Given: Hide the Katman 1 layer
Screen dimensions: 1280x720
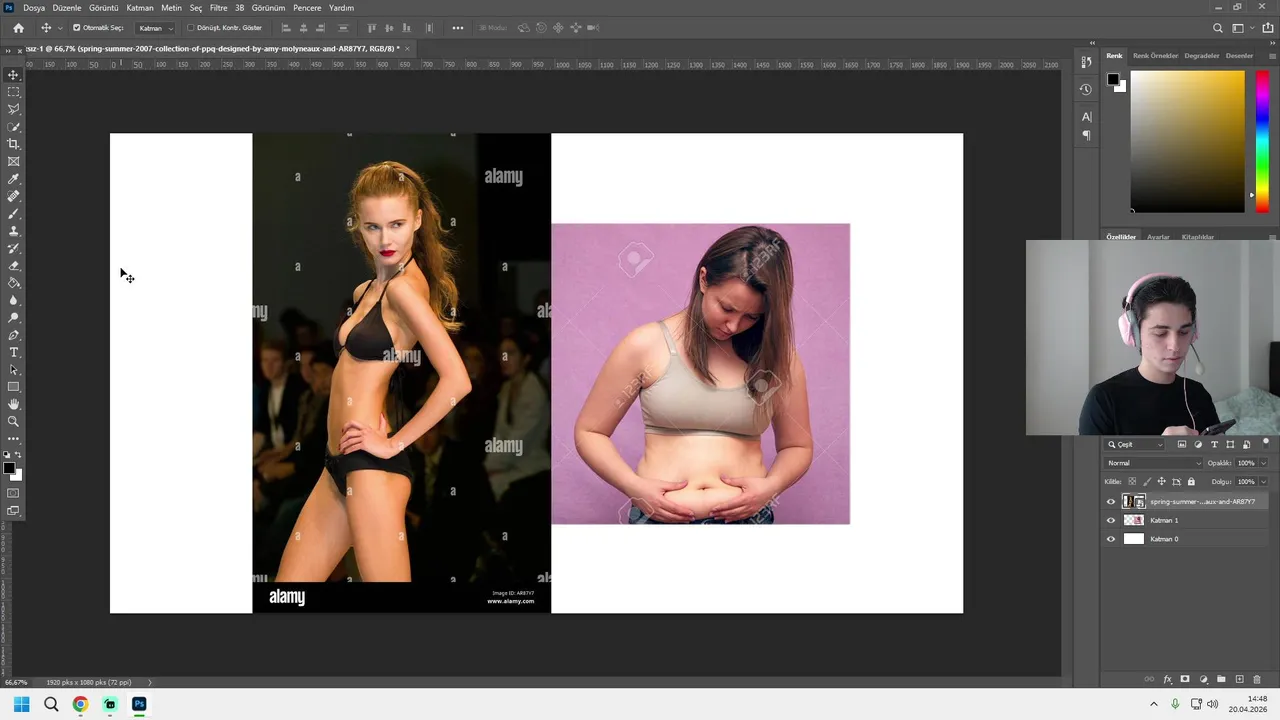Looking at the screenshot, I should point(1110,520).
